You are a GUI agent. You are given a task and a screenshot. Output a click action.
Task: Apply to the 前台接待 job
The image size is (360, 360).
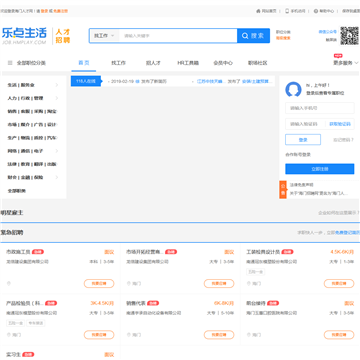pyautogui.click(x=339, y=335)
